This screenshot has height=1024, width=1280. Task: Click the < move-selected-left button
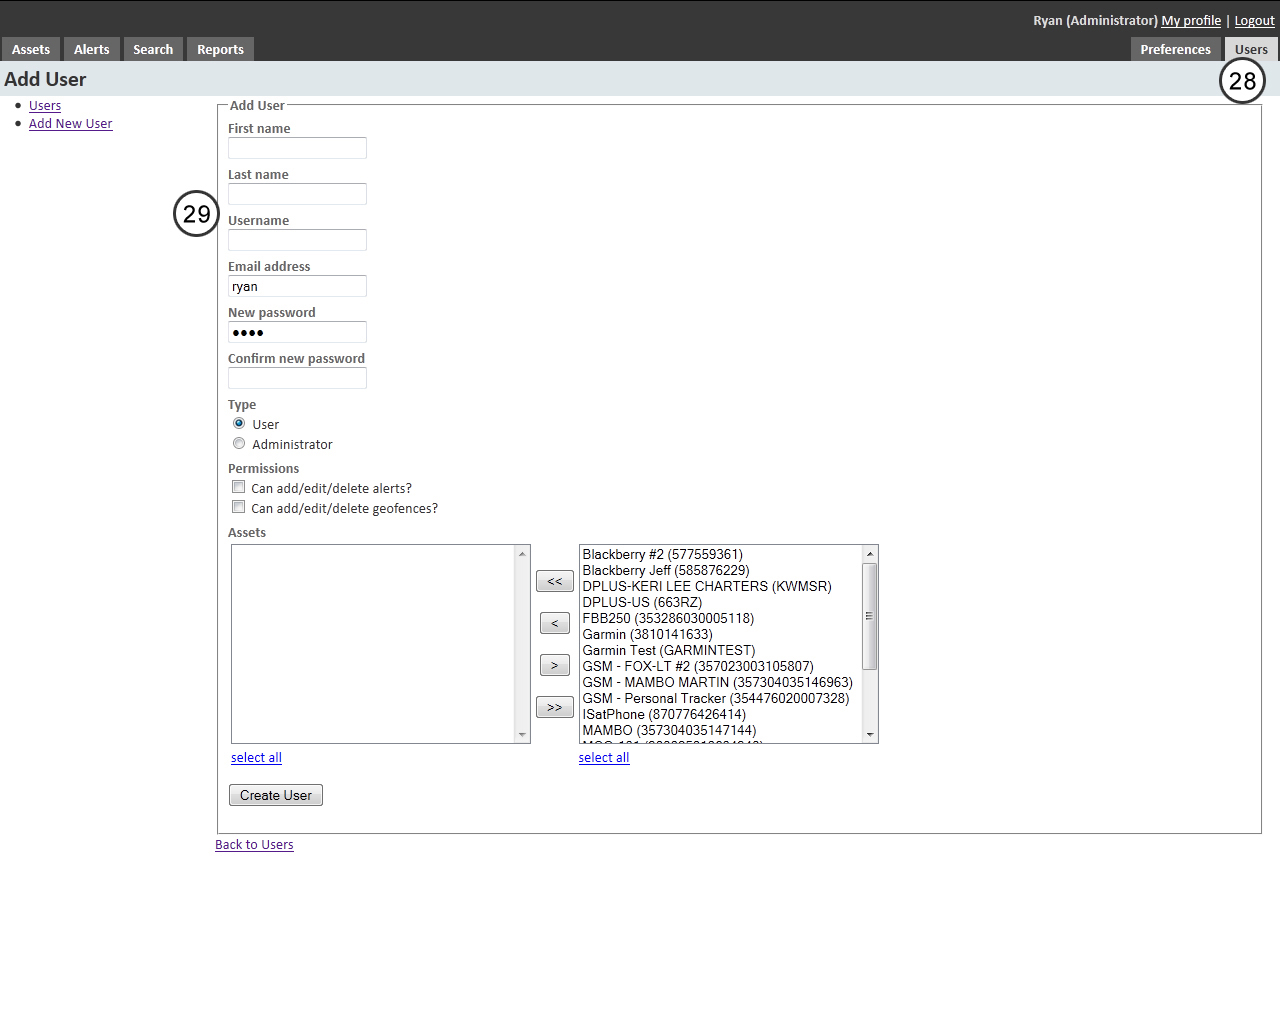click(x=555, y=623)
